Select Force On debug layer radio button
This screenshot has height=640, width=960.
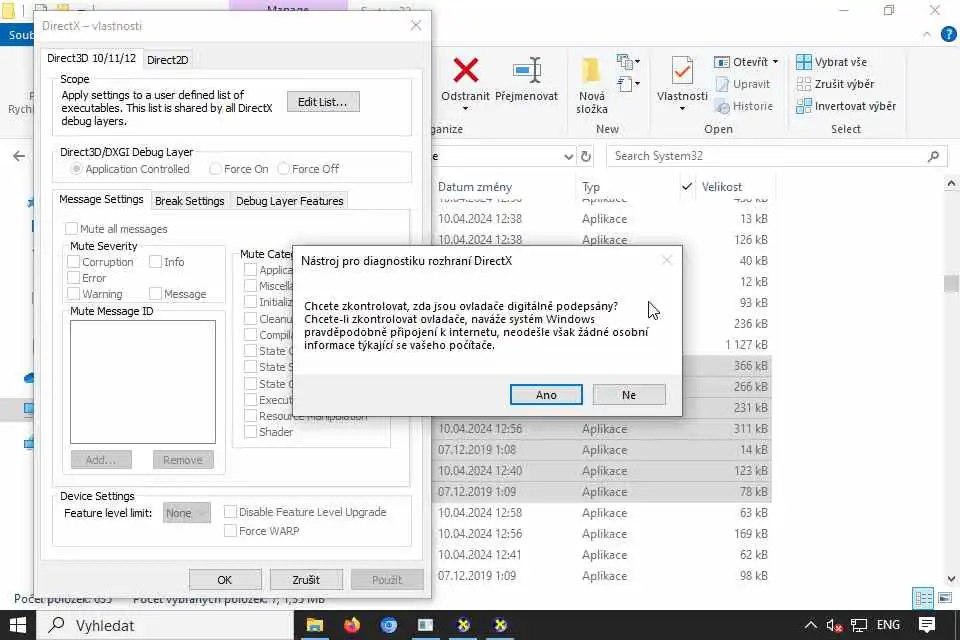[215, 168]
